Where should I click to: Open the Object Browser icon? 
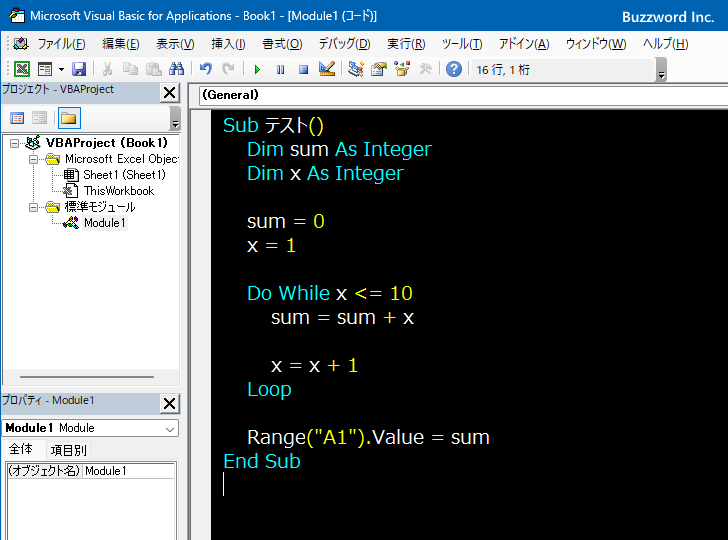[x=402, y=69]
